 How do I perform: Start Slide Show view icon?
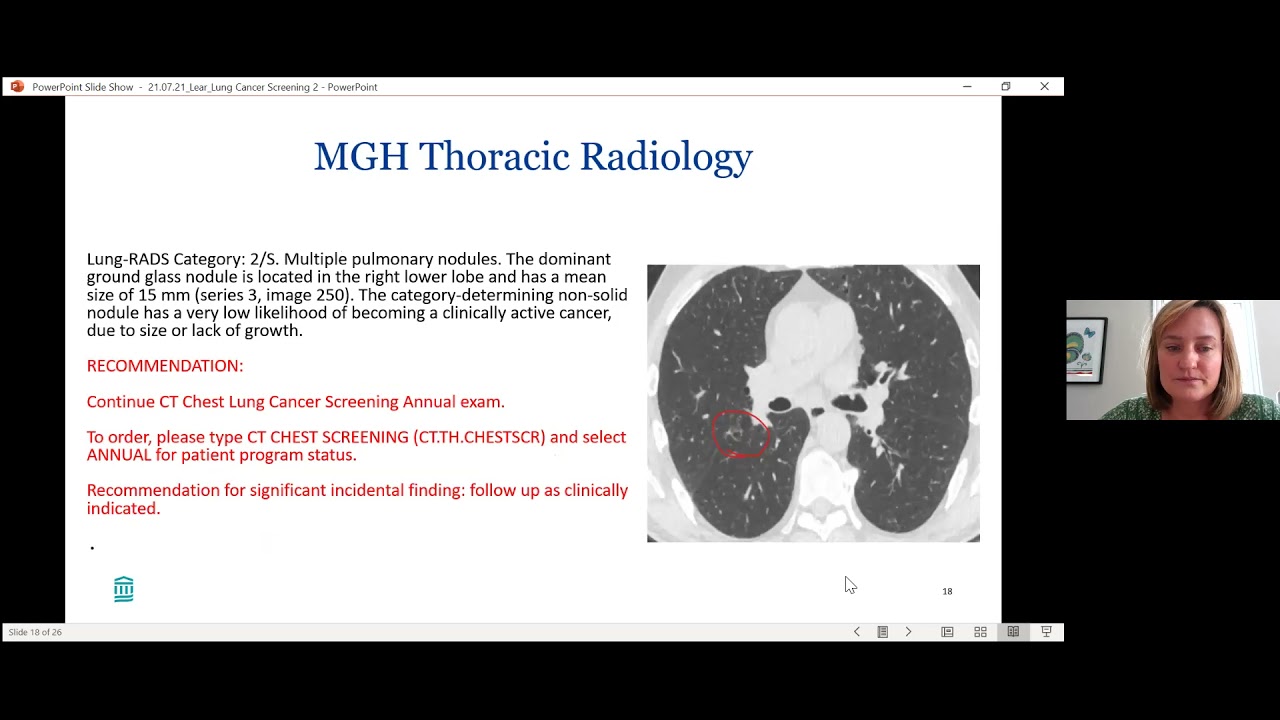pos(1046,632)
